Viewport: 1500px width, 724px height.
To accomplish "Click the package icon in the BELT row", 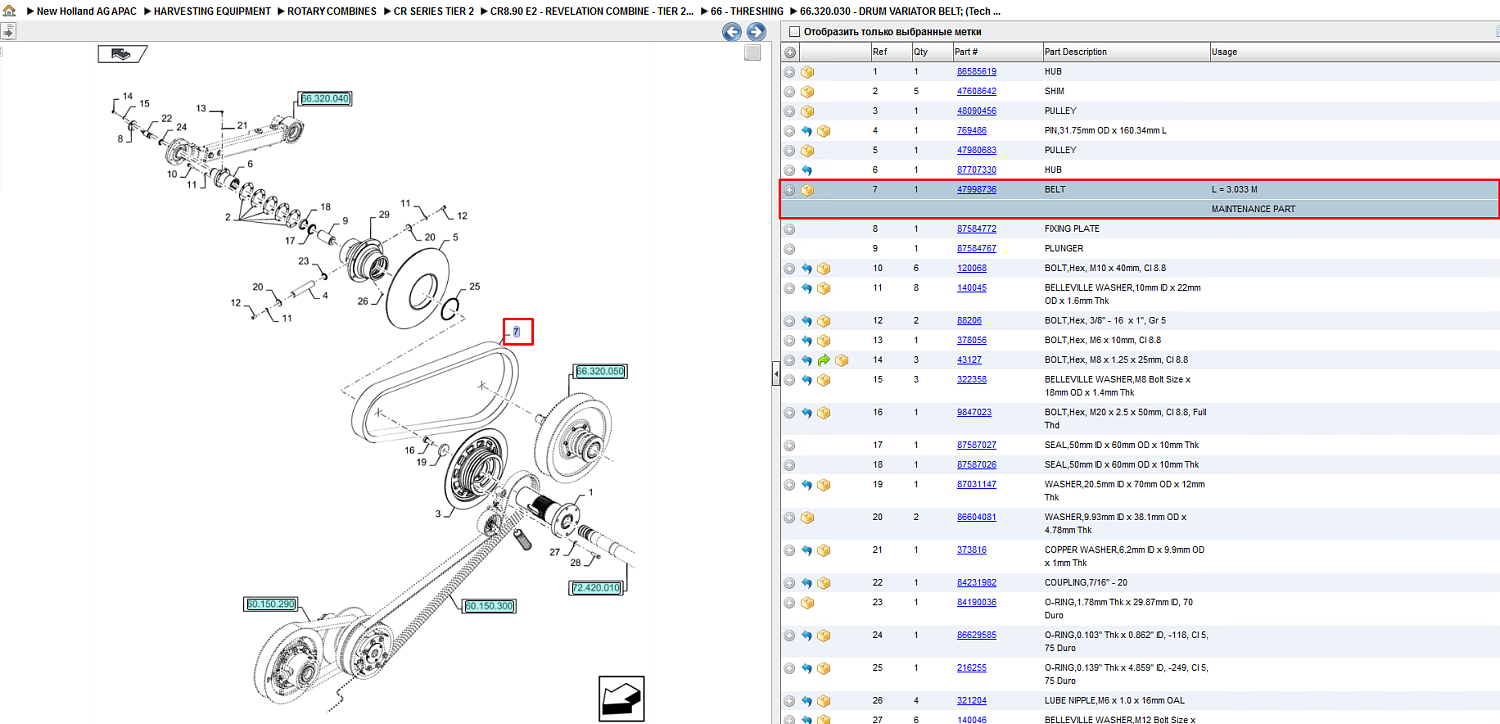I will coord(807,190).
